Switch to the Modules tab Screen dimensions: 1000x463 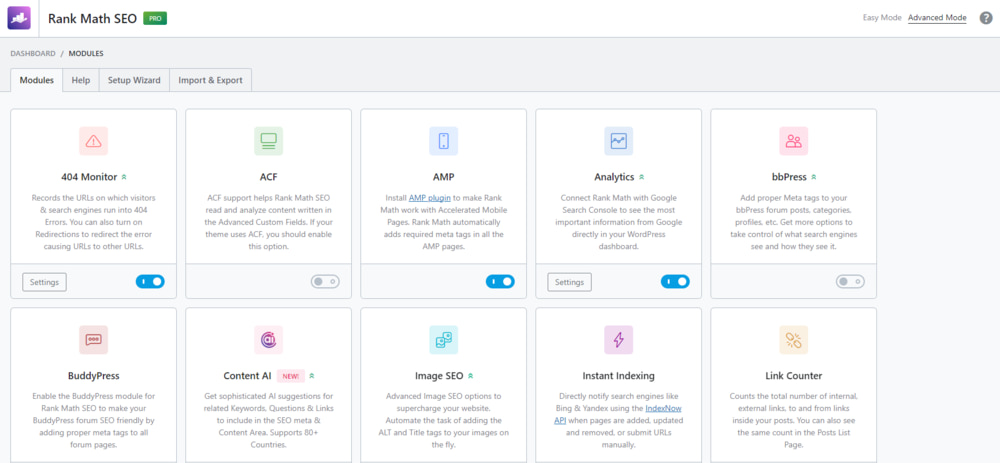coord(36,80)
